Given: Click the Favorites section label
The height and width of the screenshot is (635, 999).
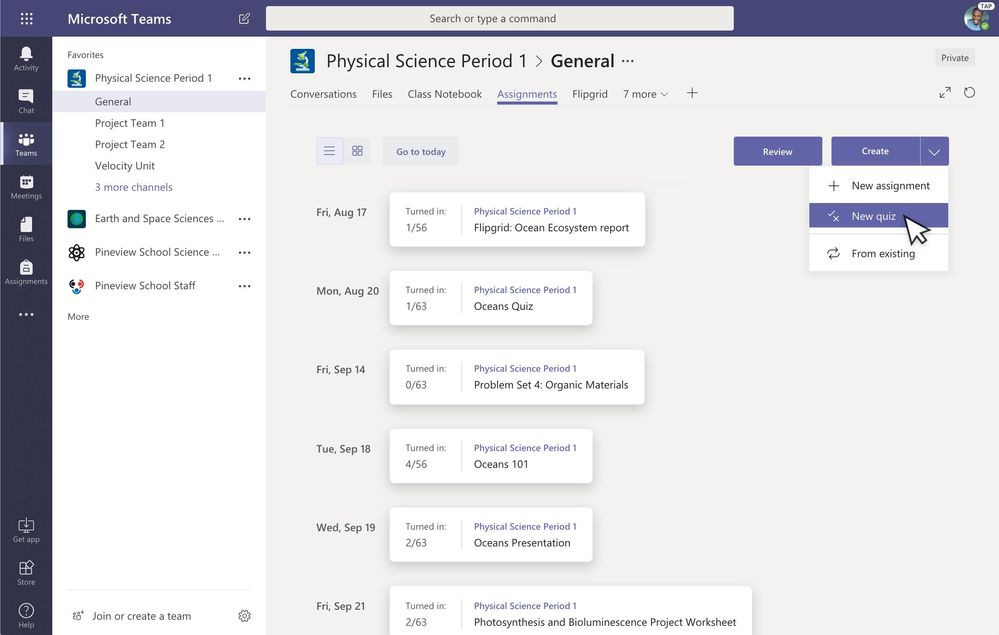Looking at the screenshot, I should tap(85, 55).
